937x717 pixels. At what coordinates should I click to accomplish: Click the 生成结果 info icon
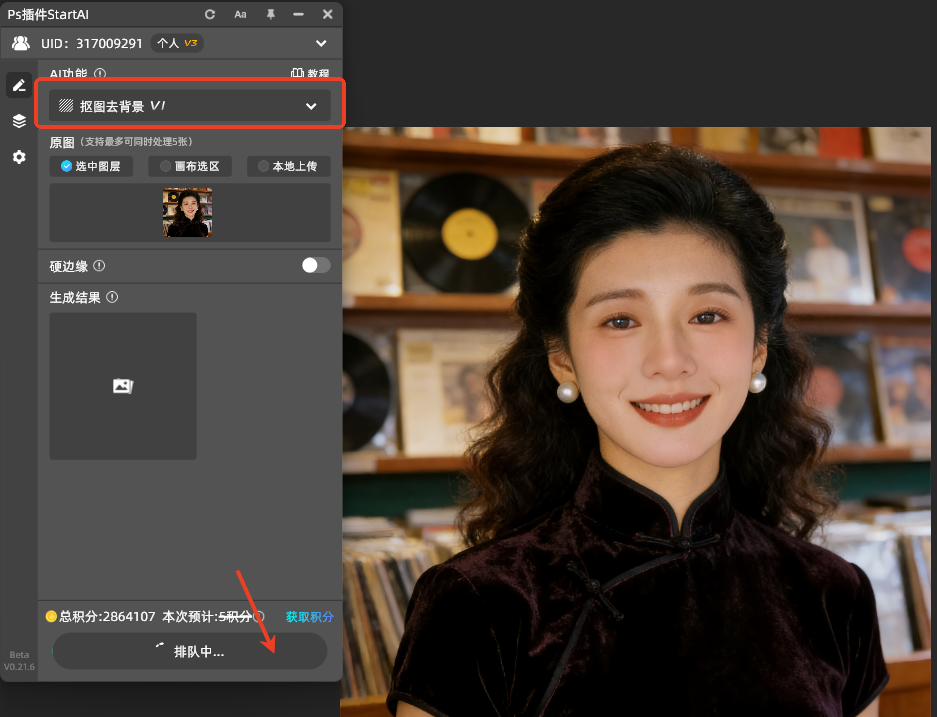110,297
